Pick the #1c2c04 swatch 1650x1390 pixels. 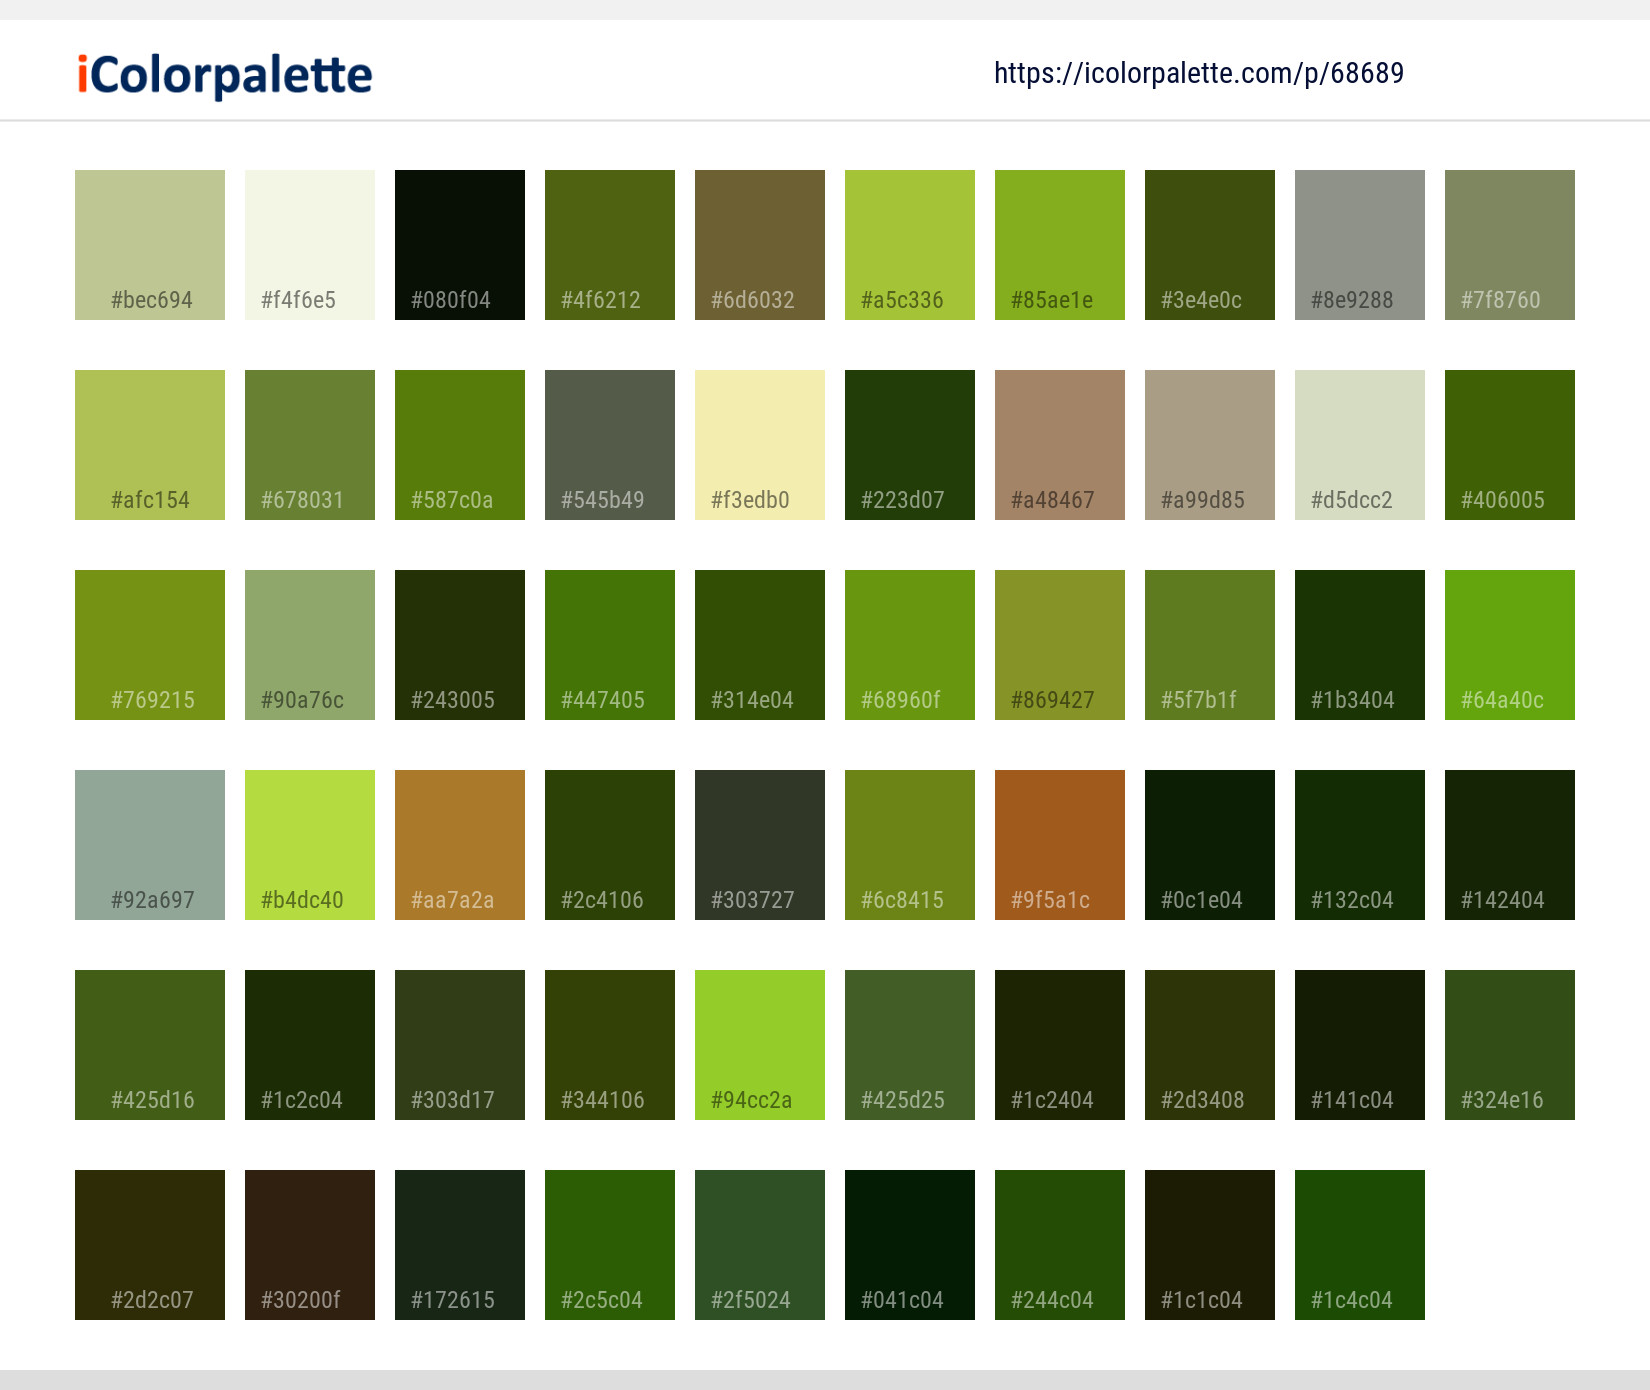pyautogui.click(x=310, y=1045)
